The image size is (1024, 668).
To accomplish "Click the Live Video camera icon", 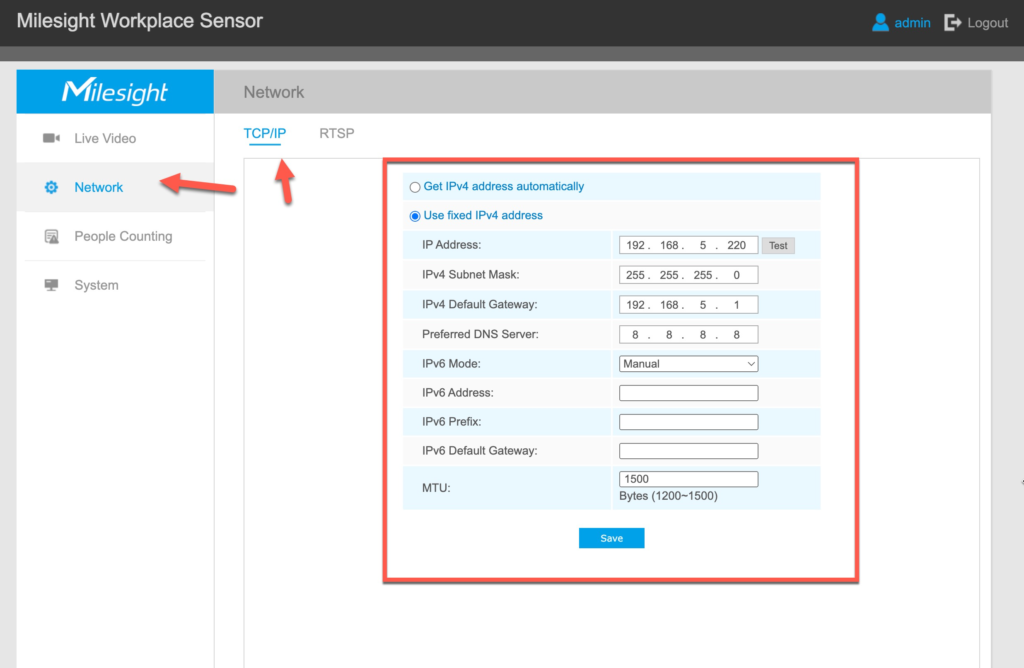I will tap(51, 138).
